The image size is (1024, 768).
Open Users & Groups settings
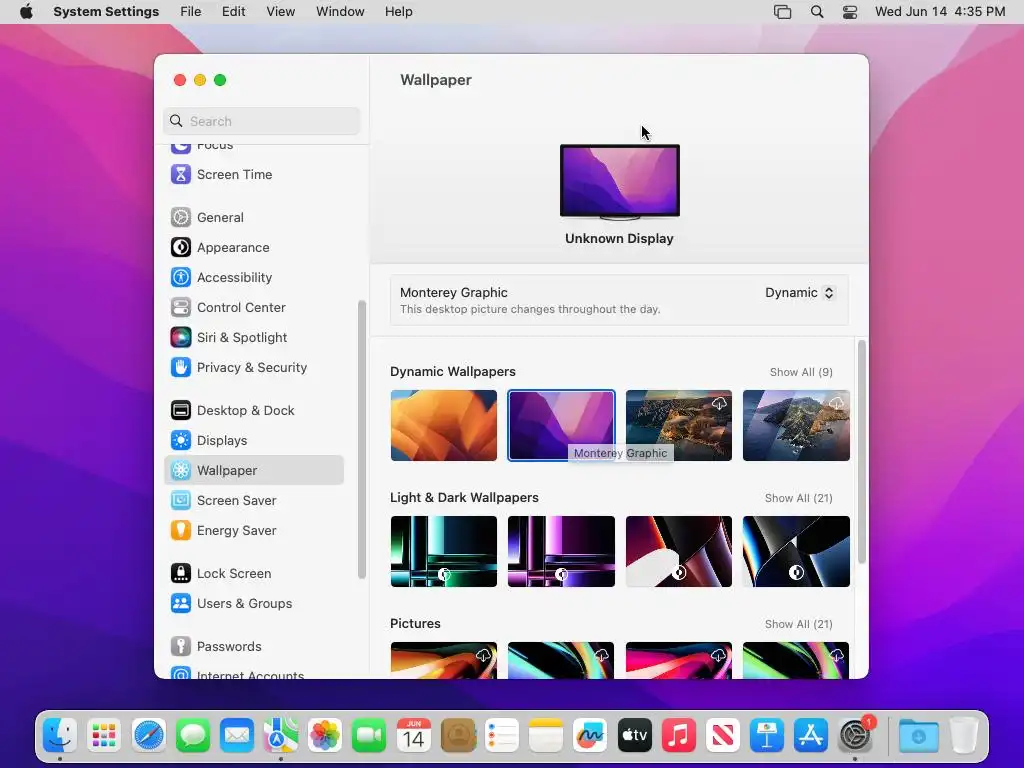pyautogui.click(x=253, y=604)
